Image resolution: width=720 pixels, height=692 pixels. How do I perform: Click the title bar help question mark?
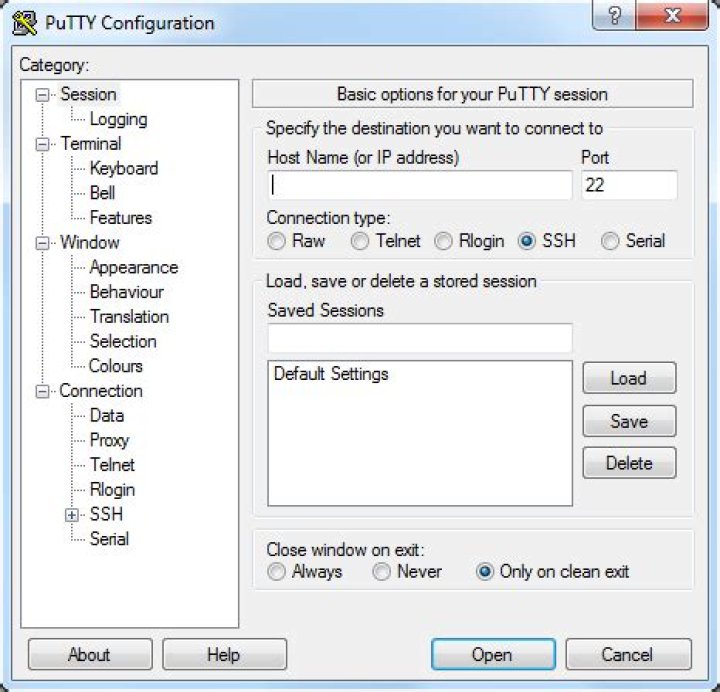pyautogui.click(x=614, y=18)
